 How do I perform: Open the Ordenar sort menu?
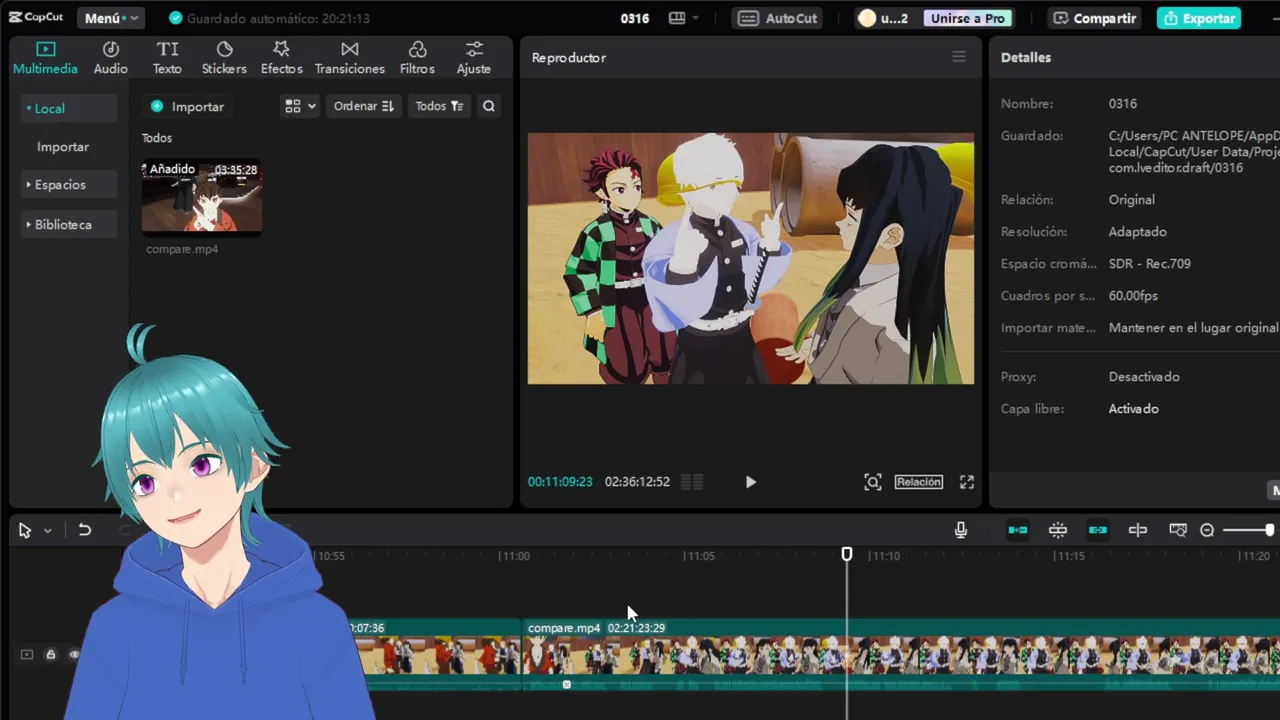click(363, 106)
